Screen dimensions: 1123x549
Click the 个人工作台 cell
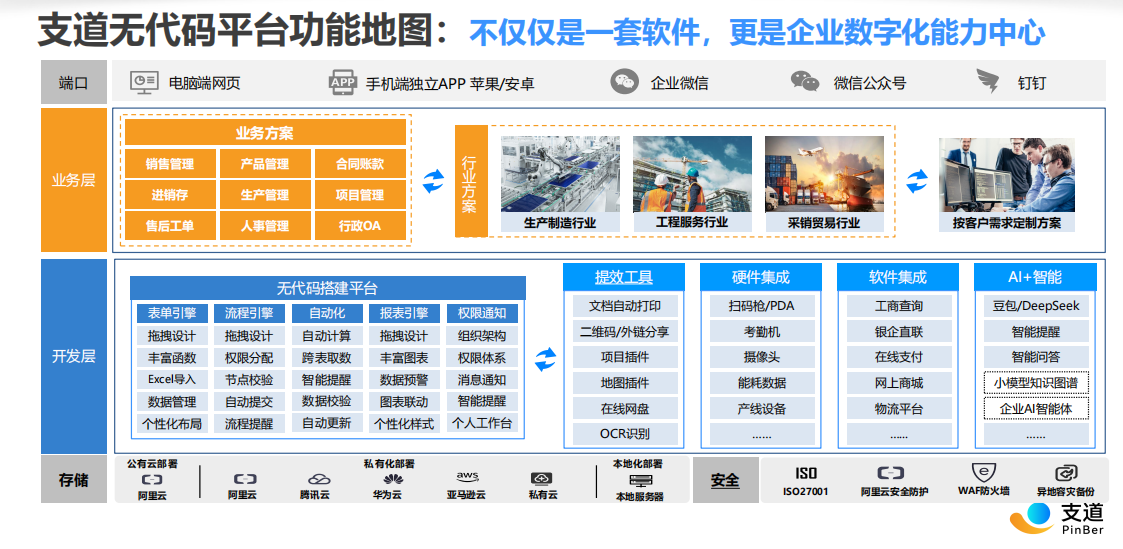click(483, 423)
